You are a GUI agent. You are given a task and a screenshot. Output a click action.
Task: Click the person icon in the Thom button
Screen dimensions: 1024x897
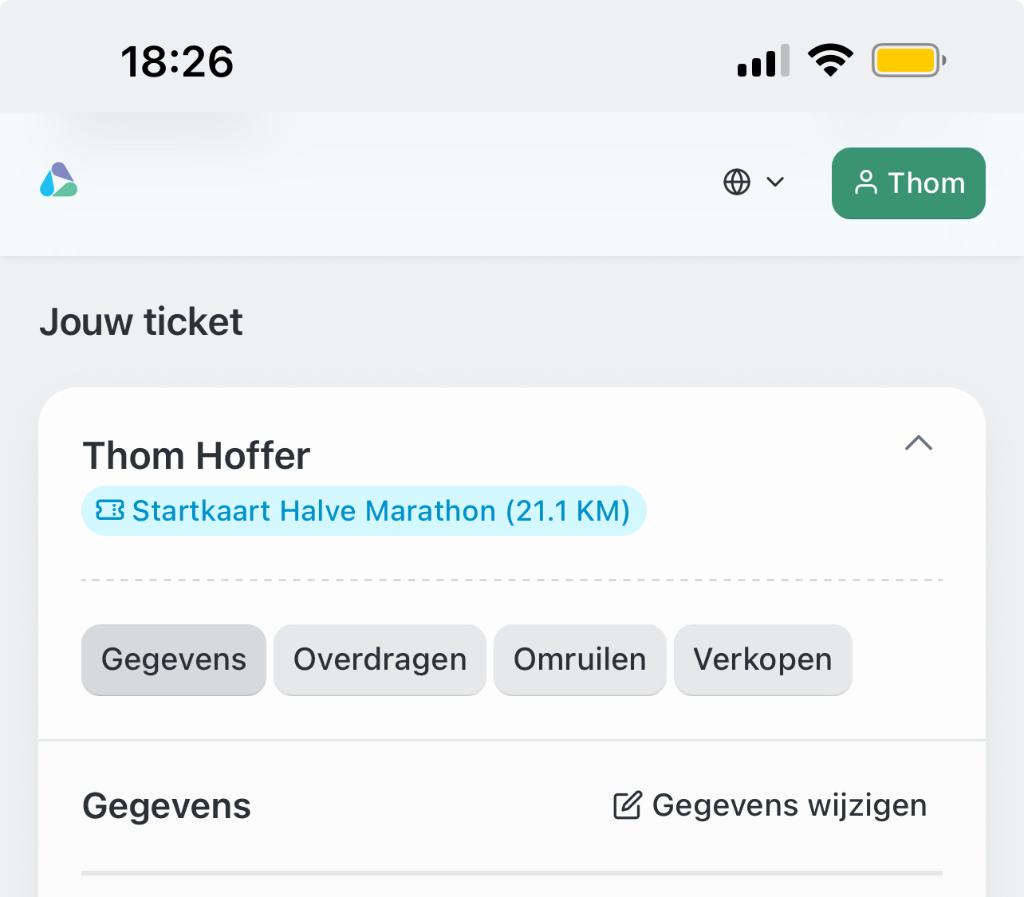click(x=866, y=183)
